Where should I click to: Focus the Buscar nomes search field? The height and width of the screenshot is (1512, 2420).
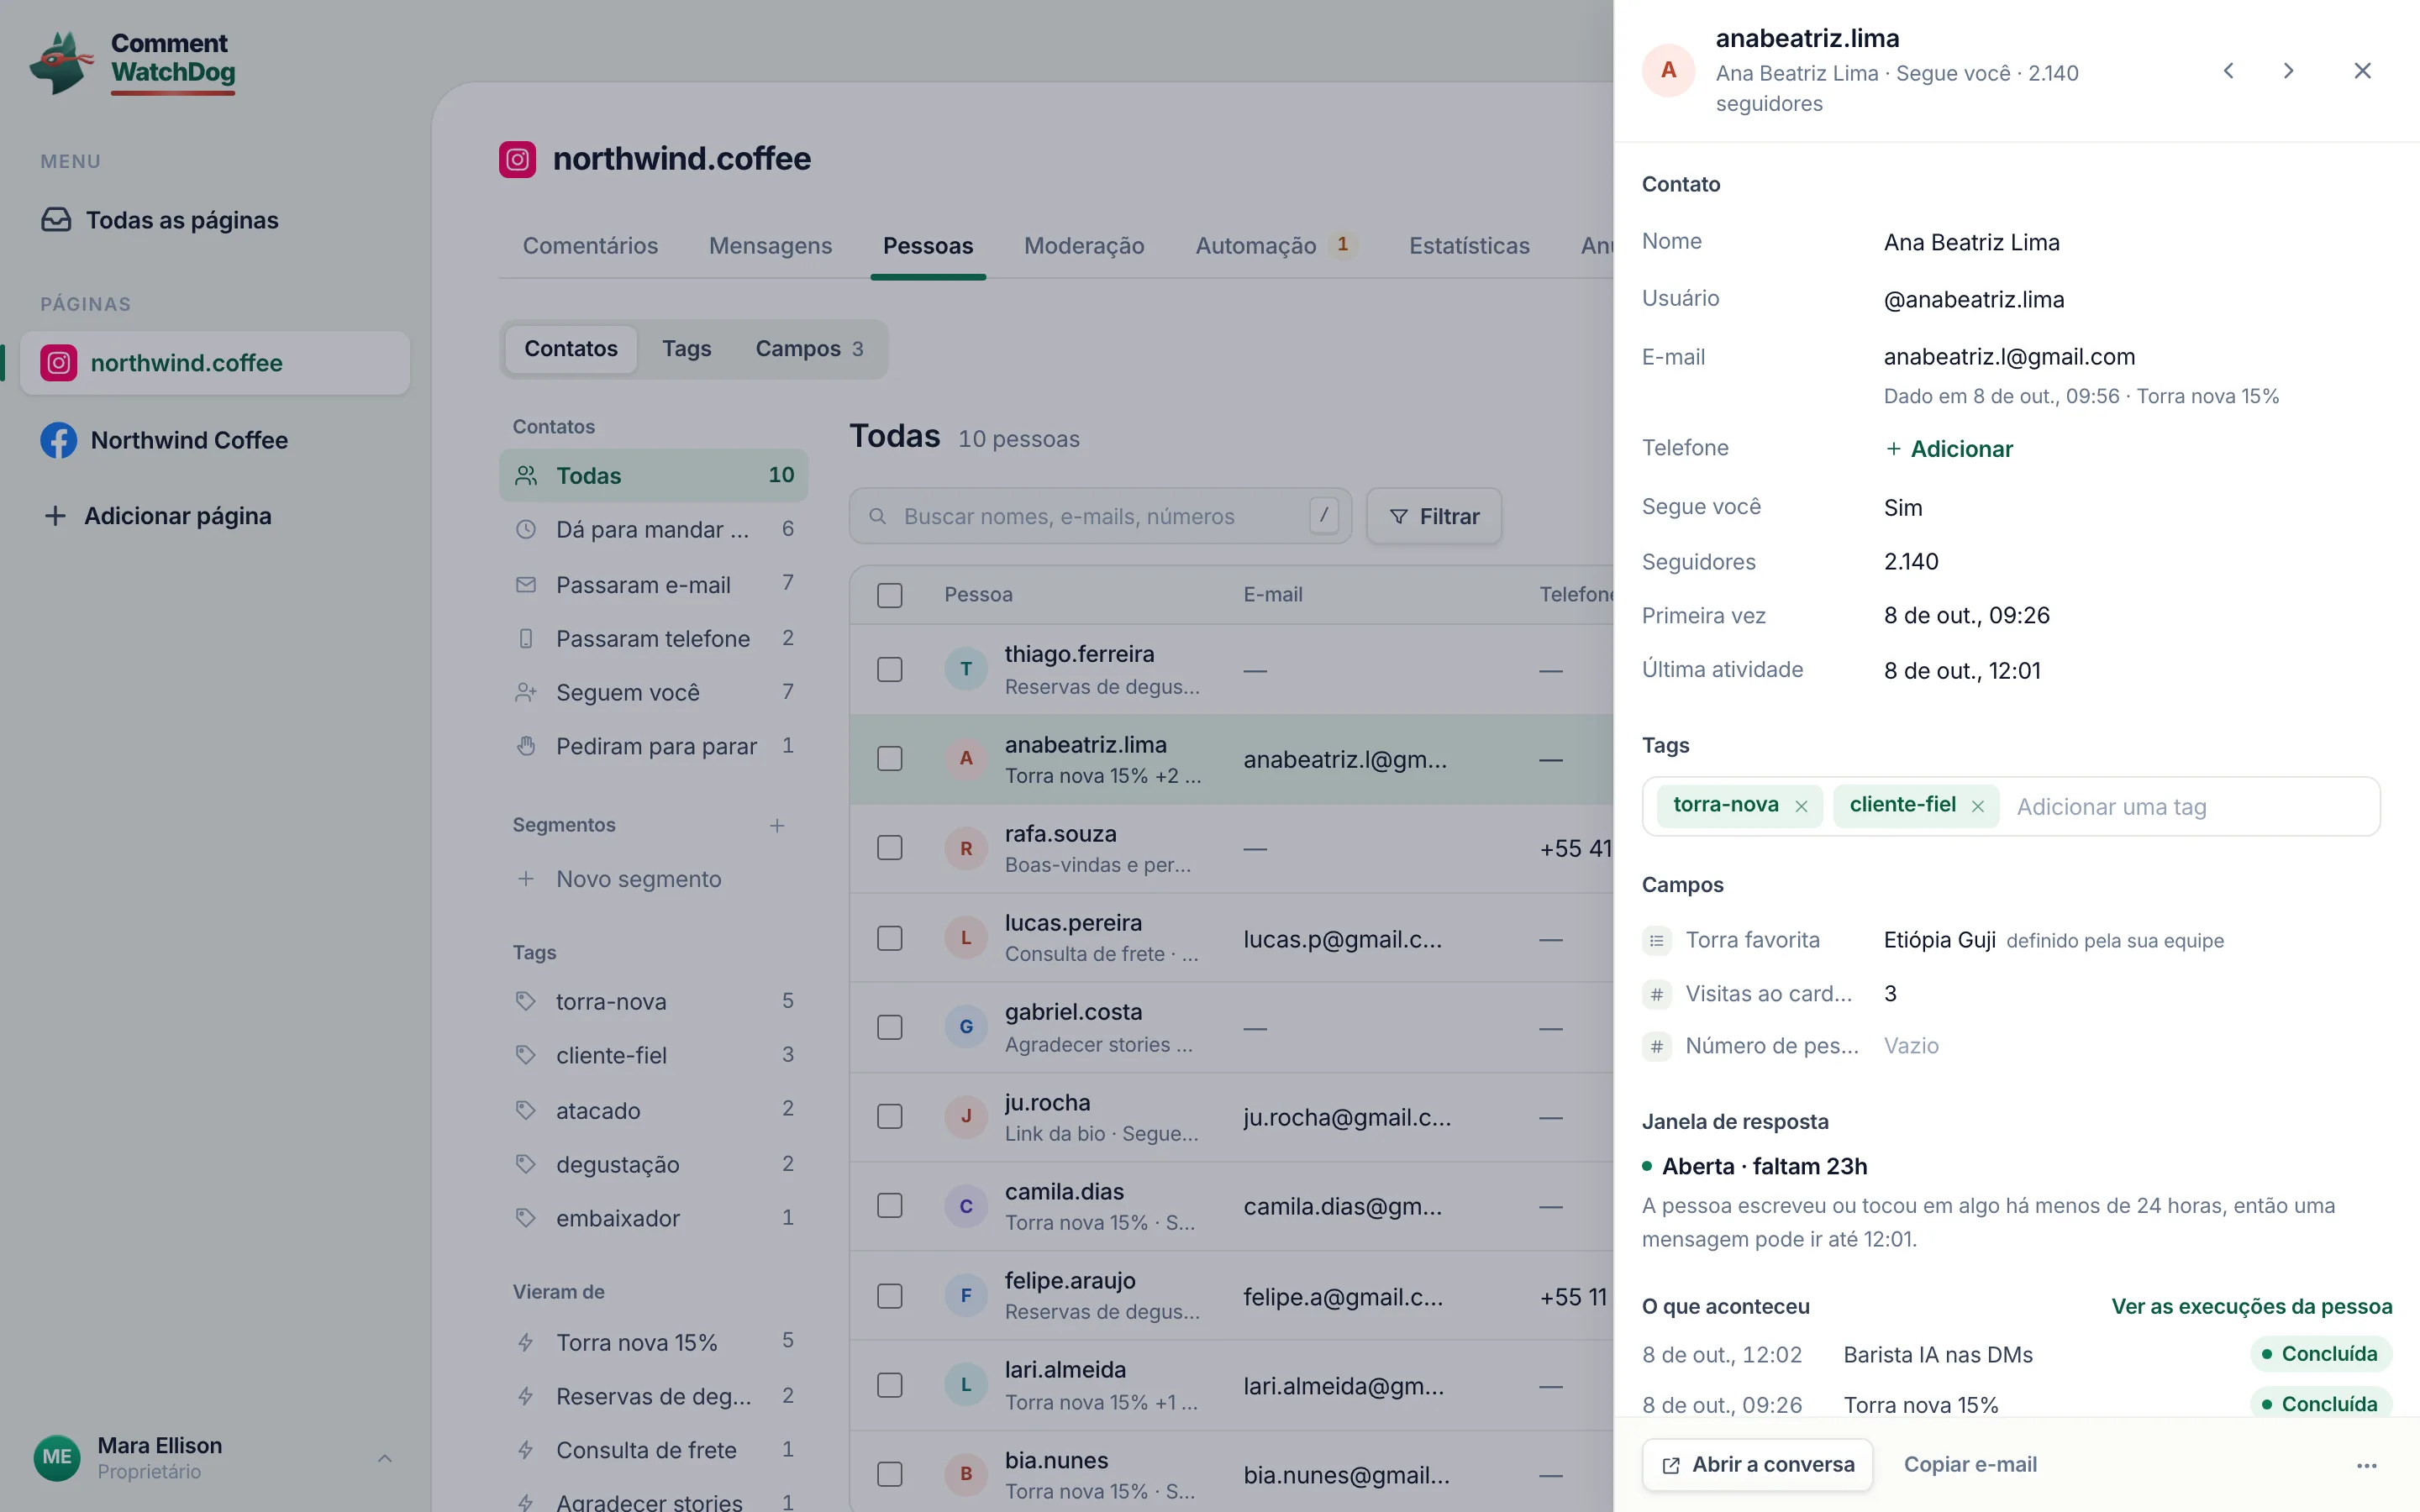click(x=1100, y=516)
